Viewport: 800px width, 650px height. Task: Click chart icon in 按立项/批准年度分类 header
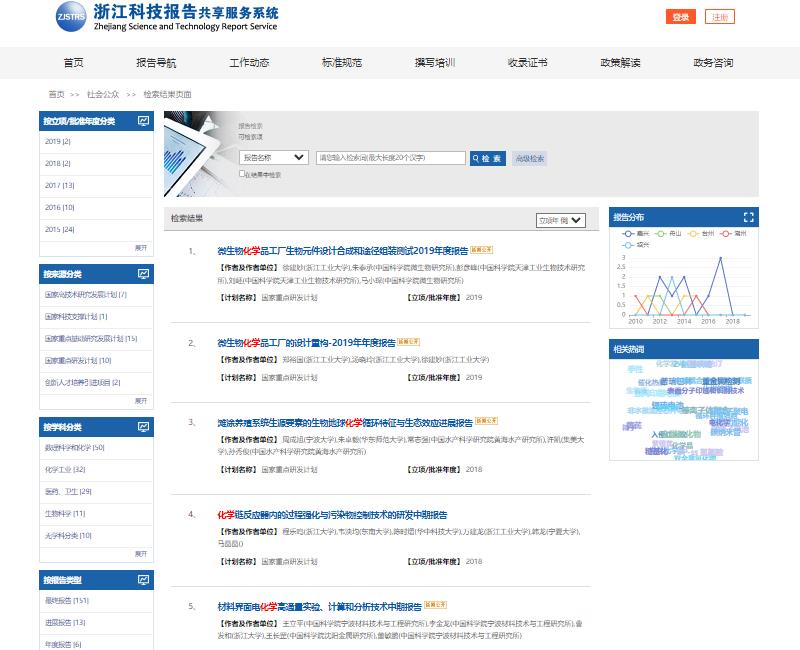tap(144, 121)
